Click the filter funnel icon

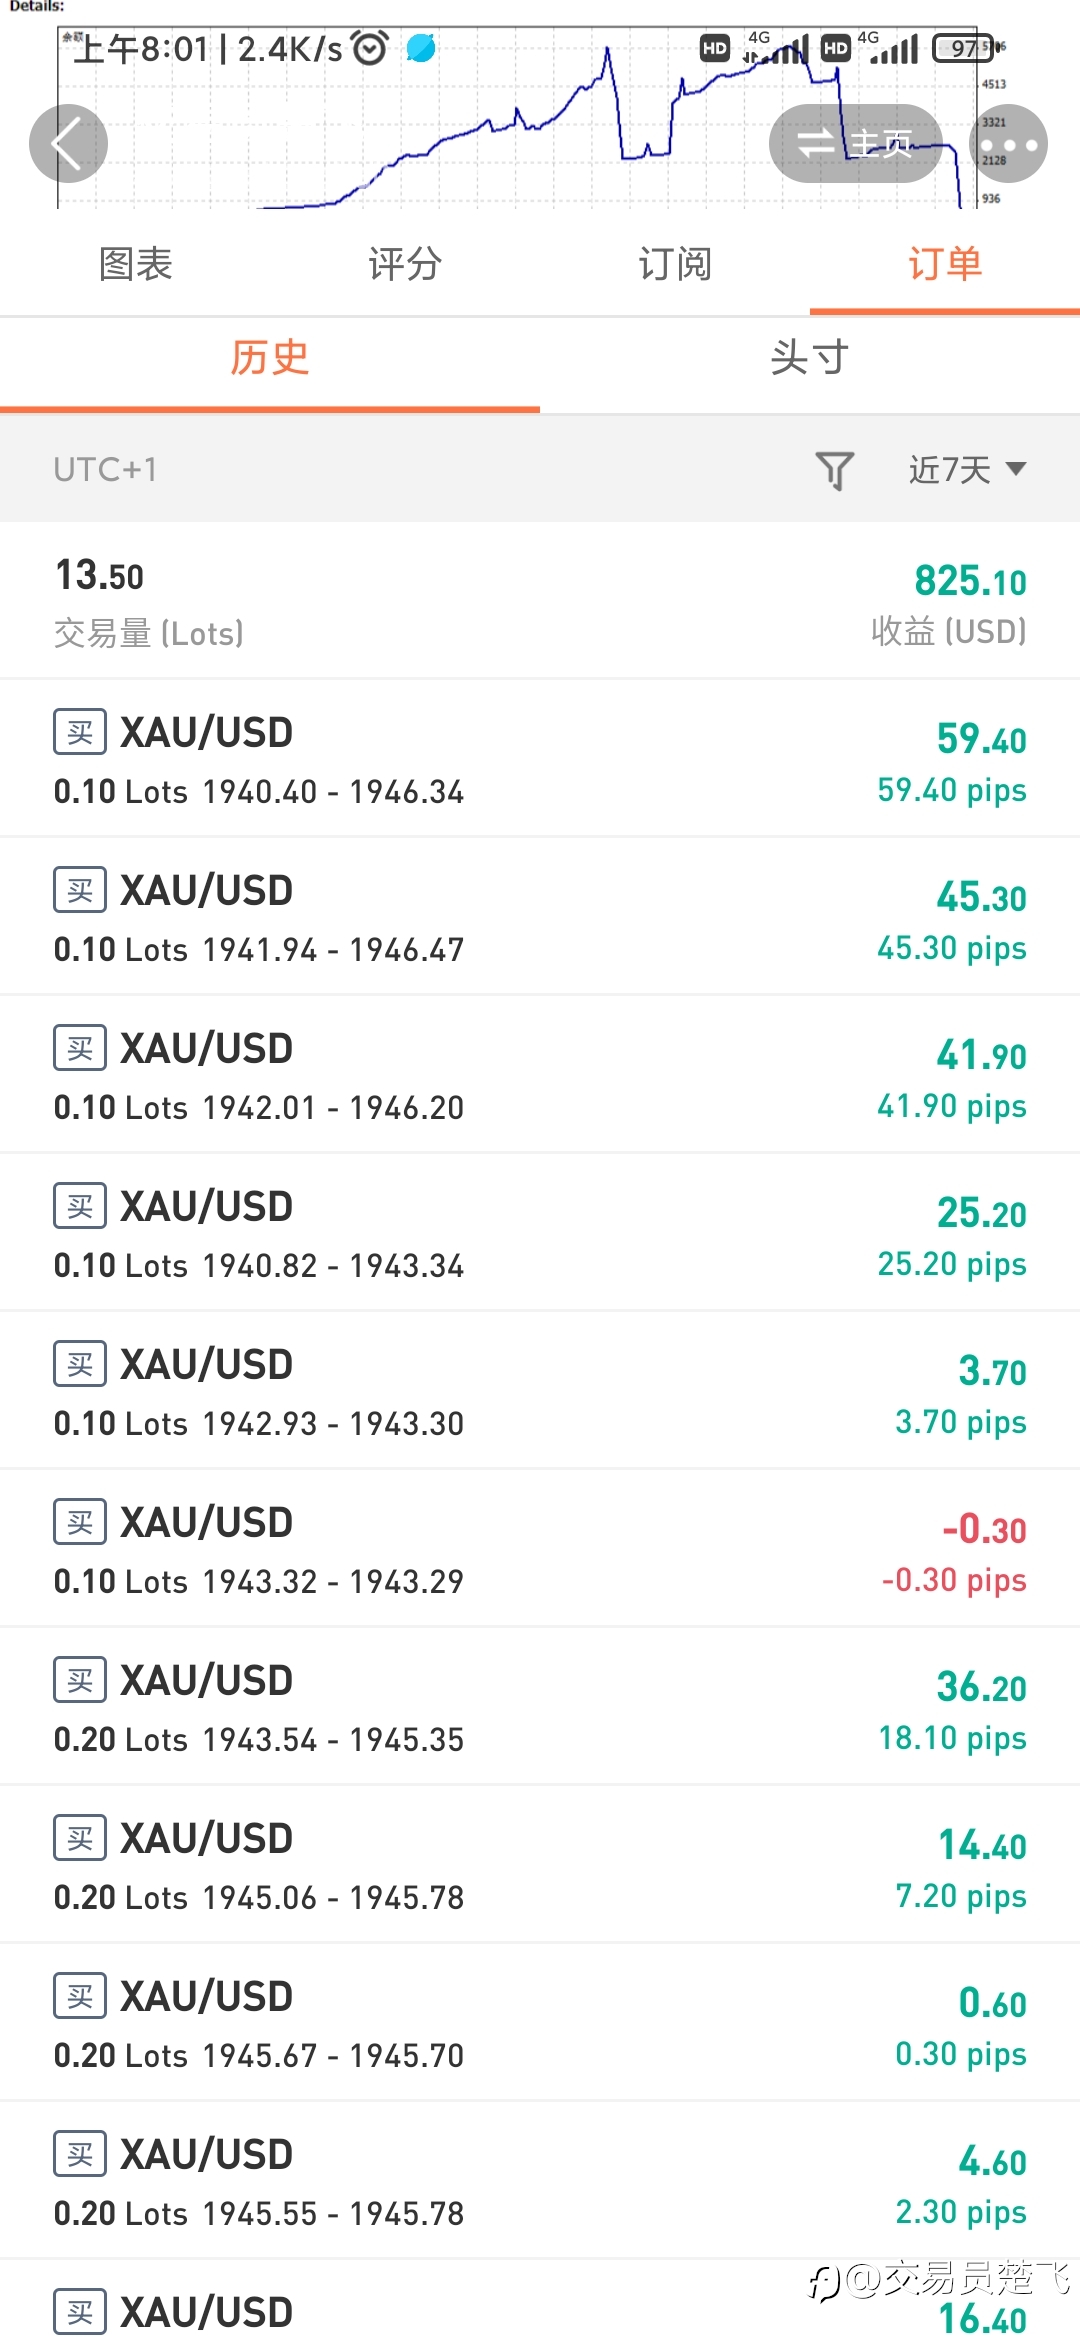point(834,470)
